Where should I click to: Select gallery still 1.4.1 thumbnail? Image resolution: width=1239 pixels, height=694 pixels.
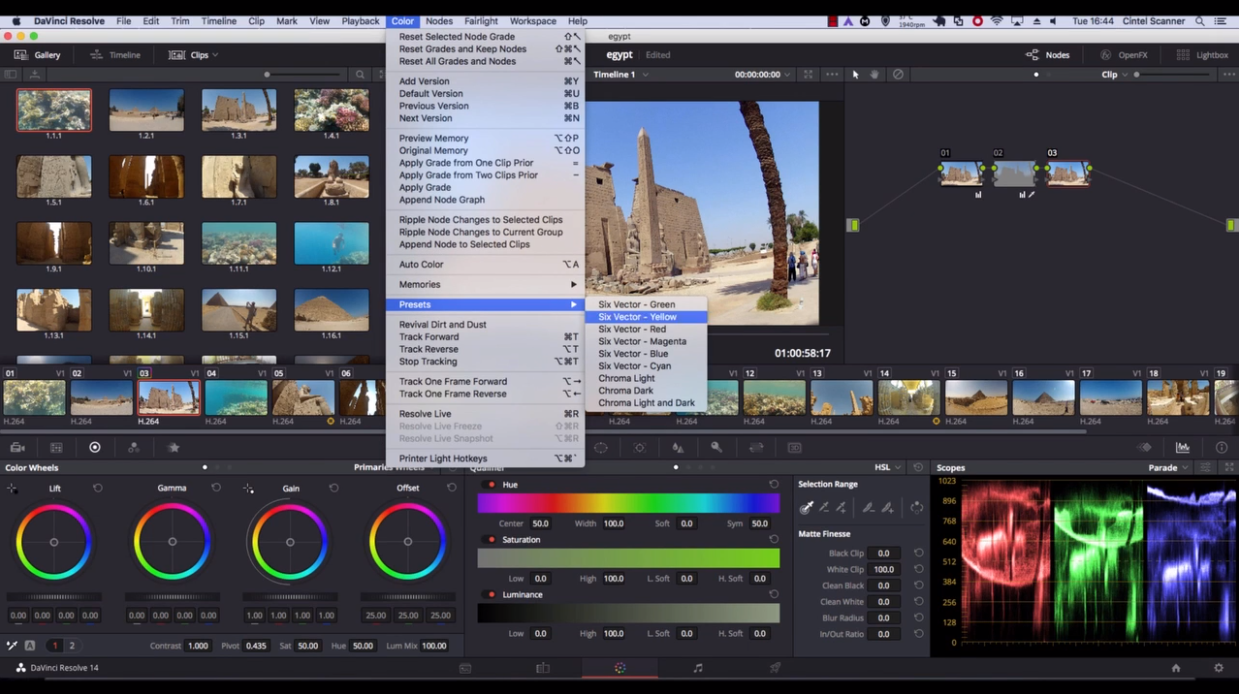point(332,110)
